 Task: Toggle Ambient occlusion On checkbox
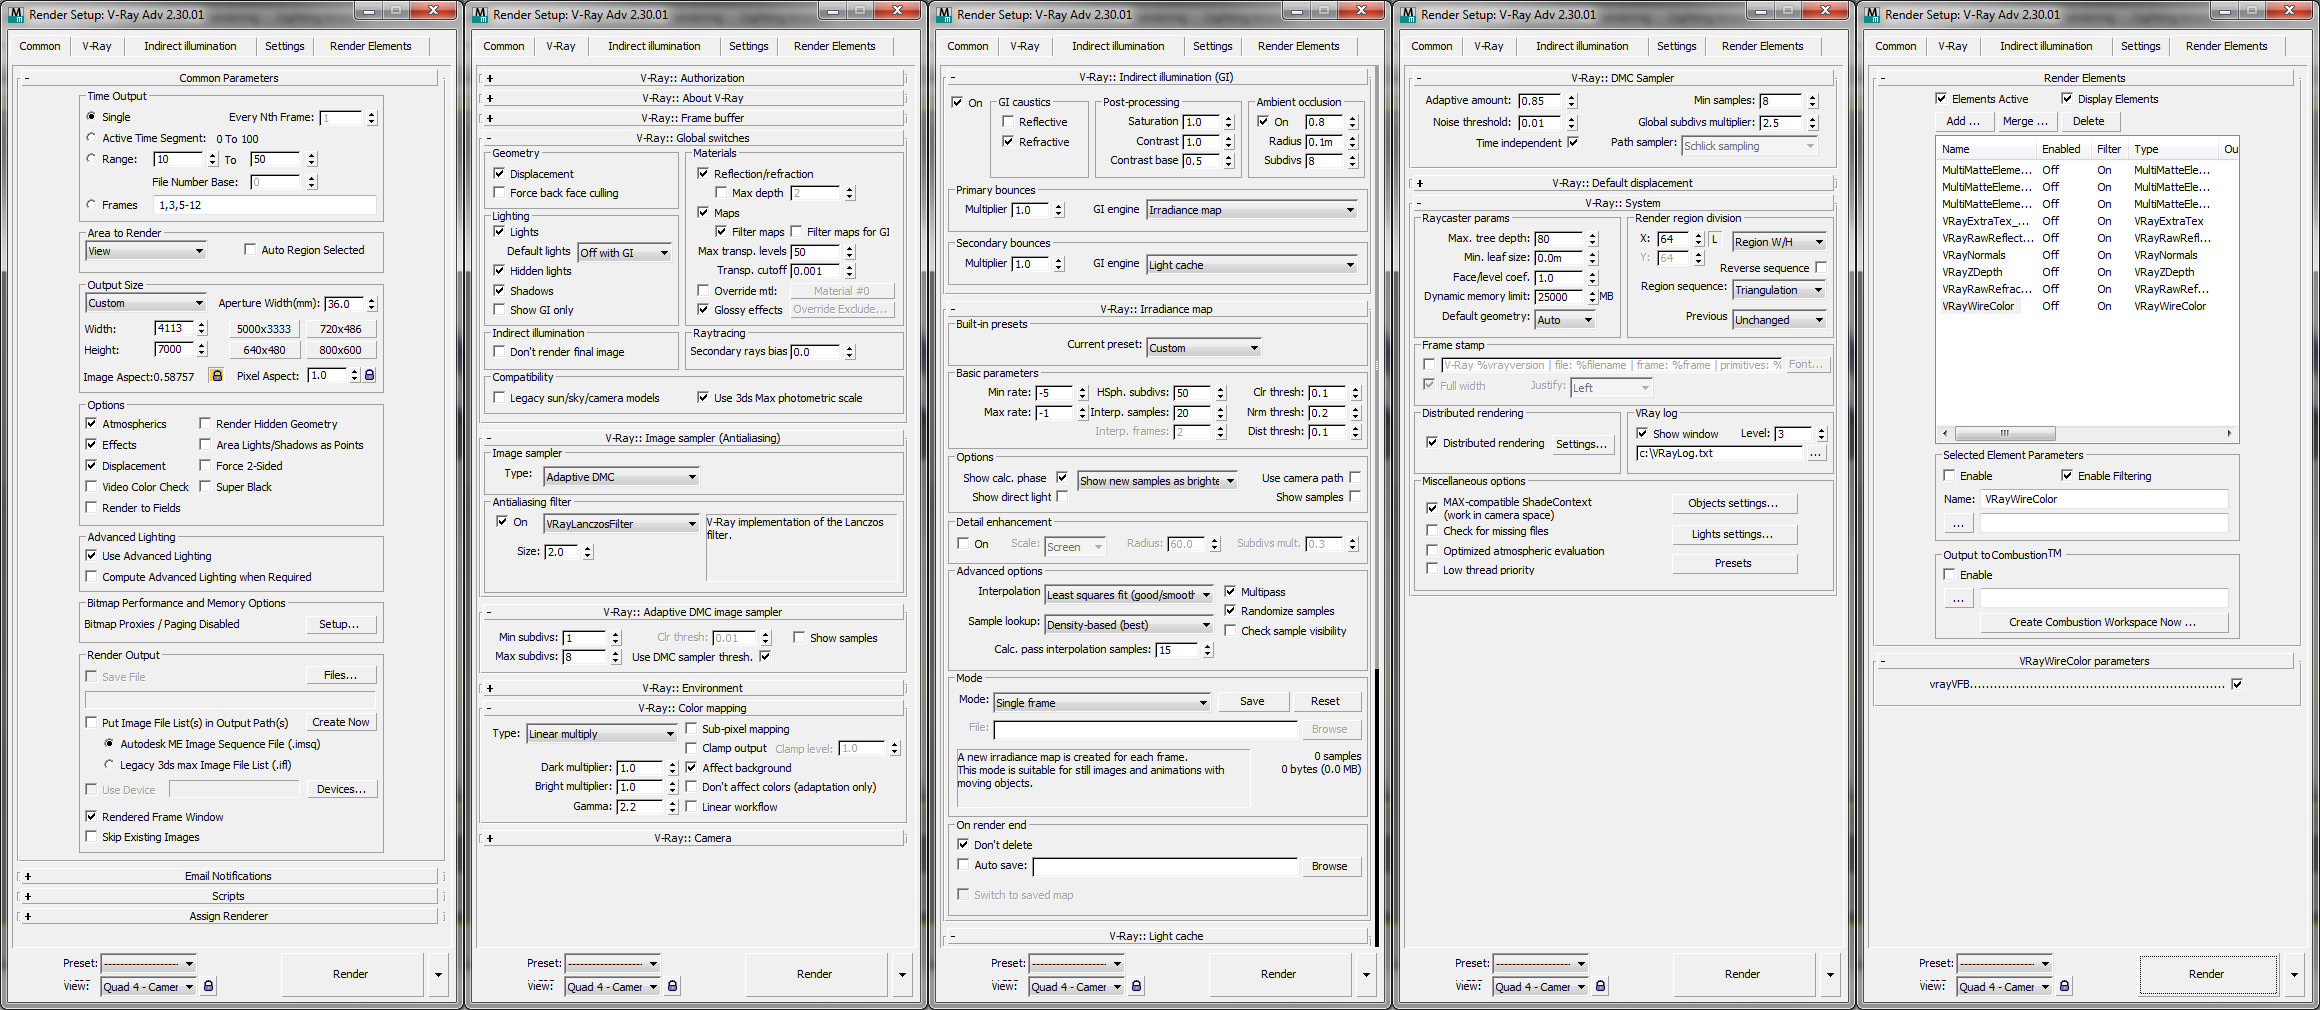(x=1263, y=122)
